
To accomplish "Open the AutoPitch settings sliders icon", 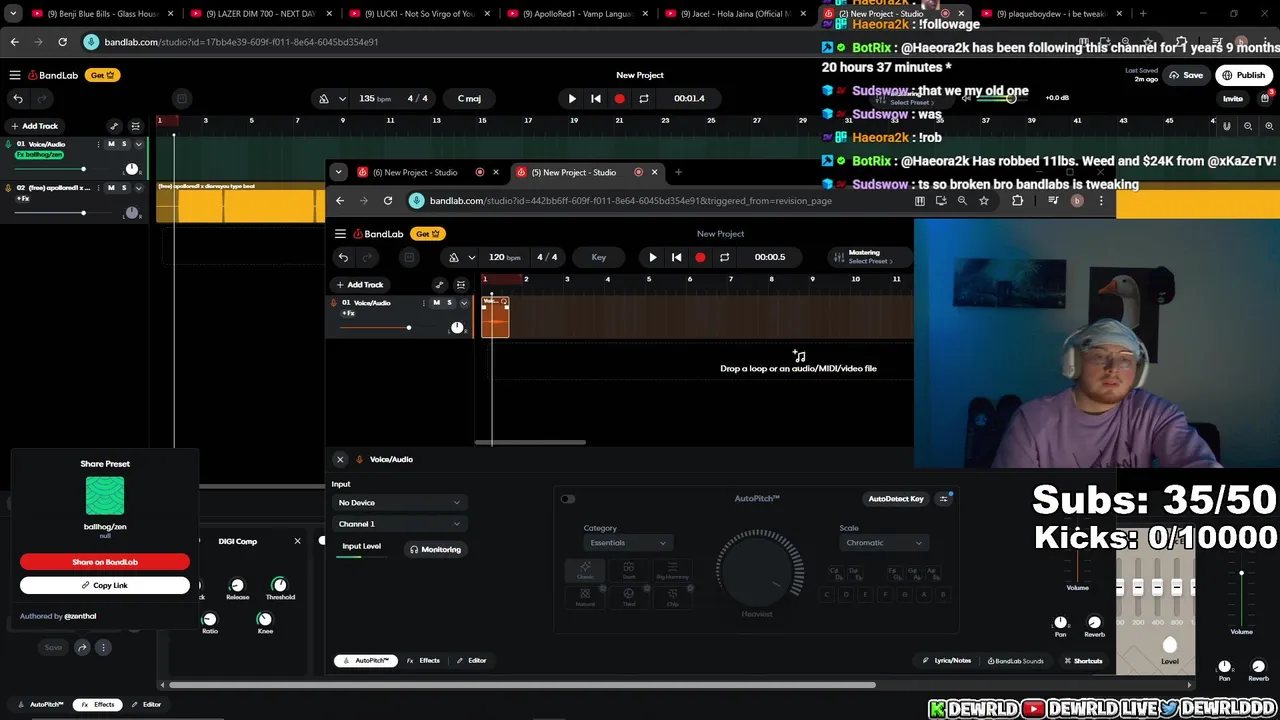I will [x=943, y=499].
